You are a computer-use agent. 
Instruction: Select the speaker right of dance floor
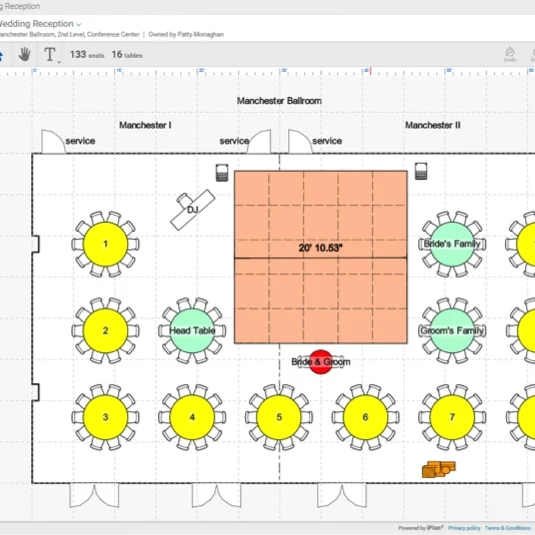[421, 171]
